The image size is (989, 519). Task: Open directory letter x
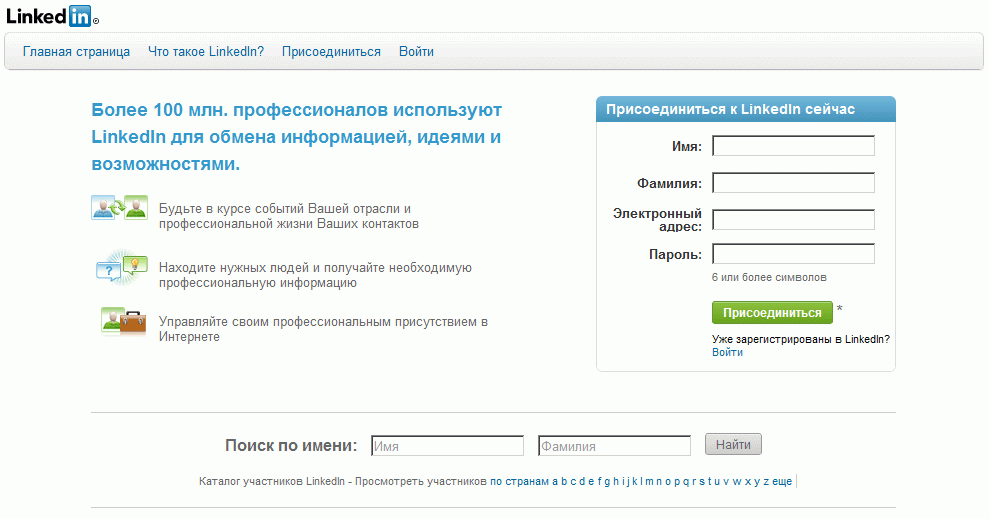coord(747,482)
